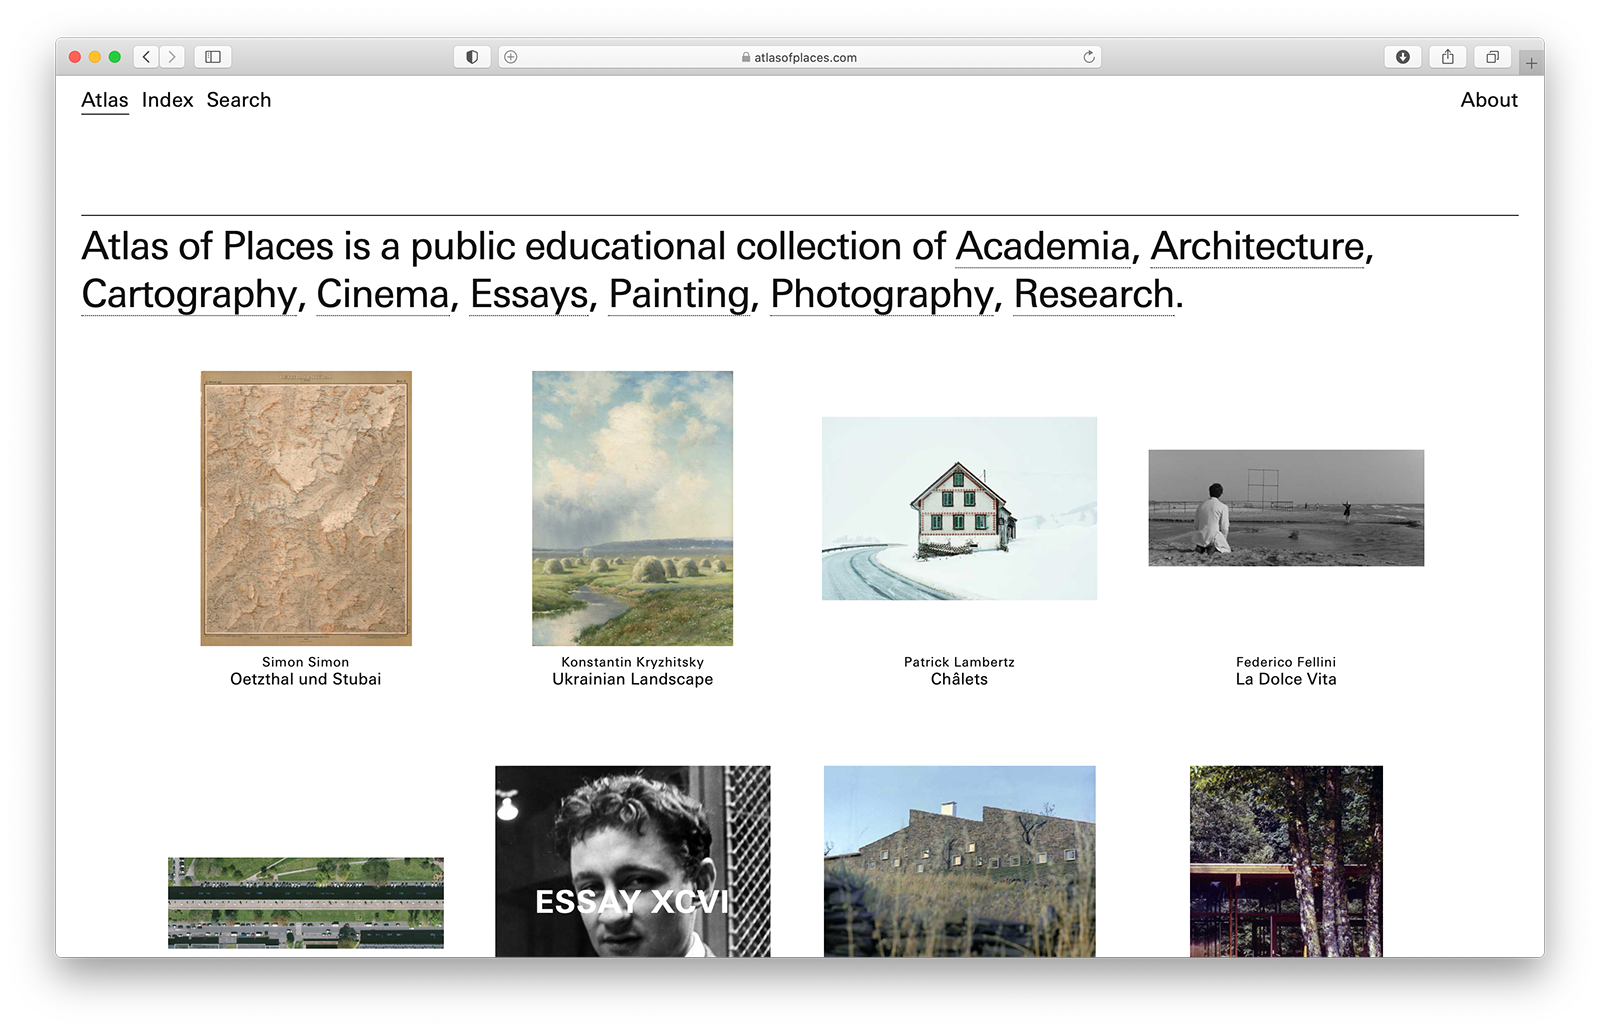This screenshot has width=1600, height=1031.
Task: Open the Châlets snow house photo
Action: 959,508
